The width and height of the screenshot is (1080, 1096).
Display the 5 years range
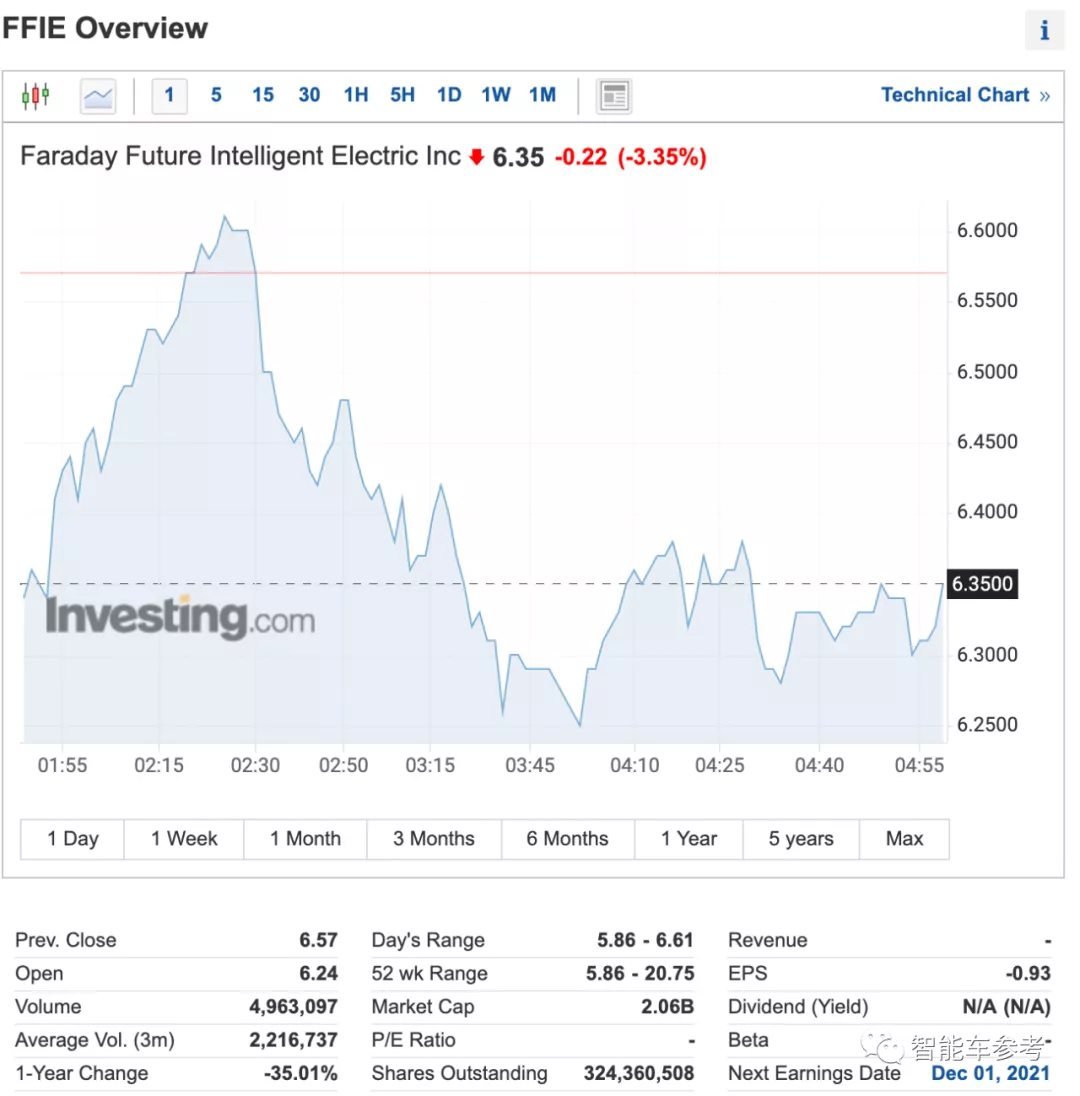click(x=801, y=839)
